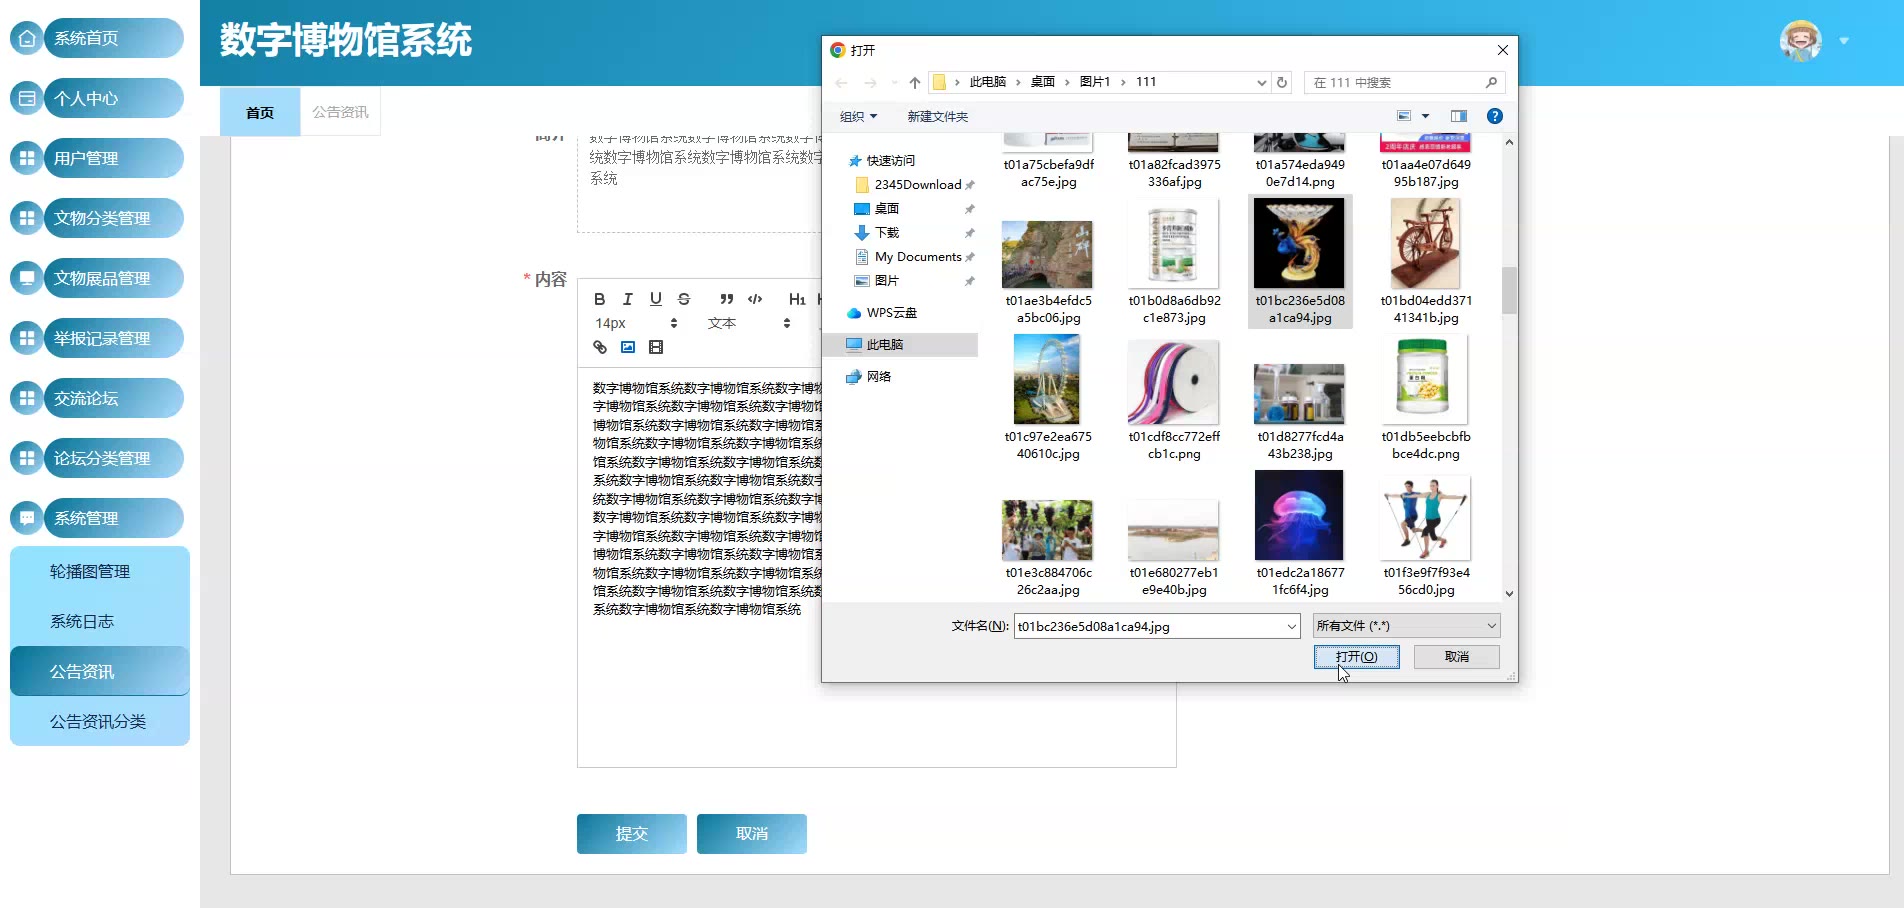Click the 系统首页 home icon in sidebar
Screen dimensions: 1904x908
tap(27, 38)
